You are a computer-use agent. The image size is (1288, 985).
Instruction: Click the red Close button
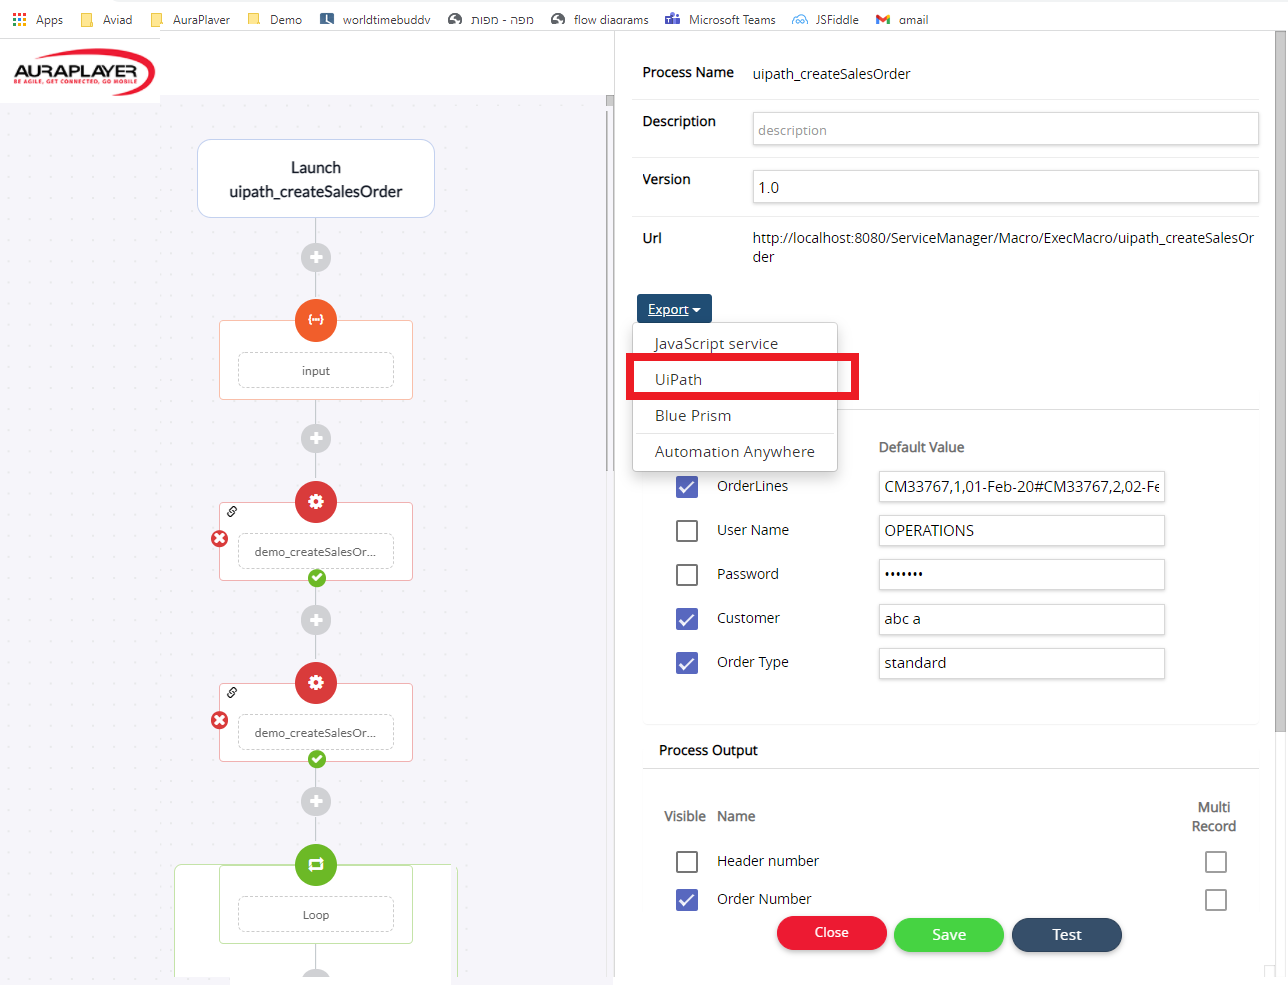(x=832, y=932)
